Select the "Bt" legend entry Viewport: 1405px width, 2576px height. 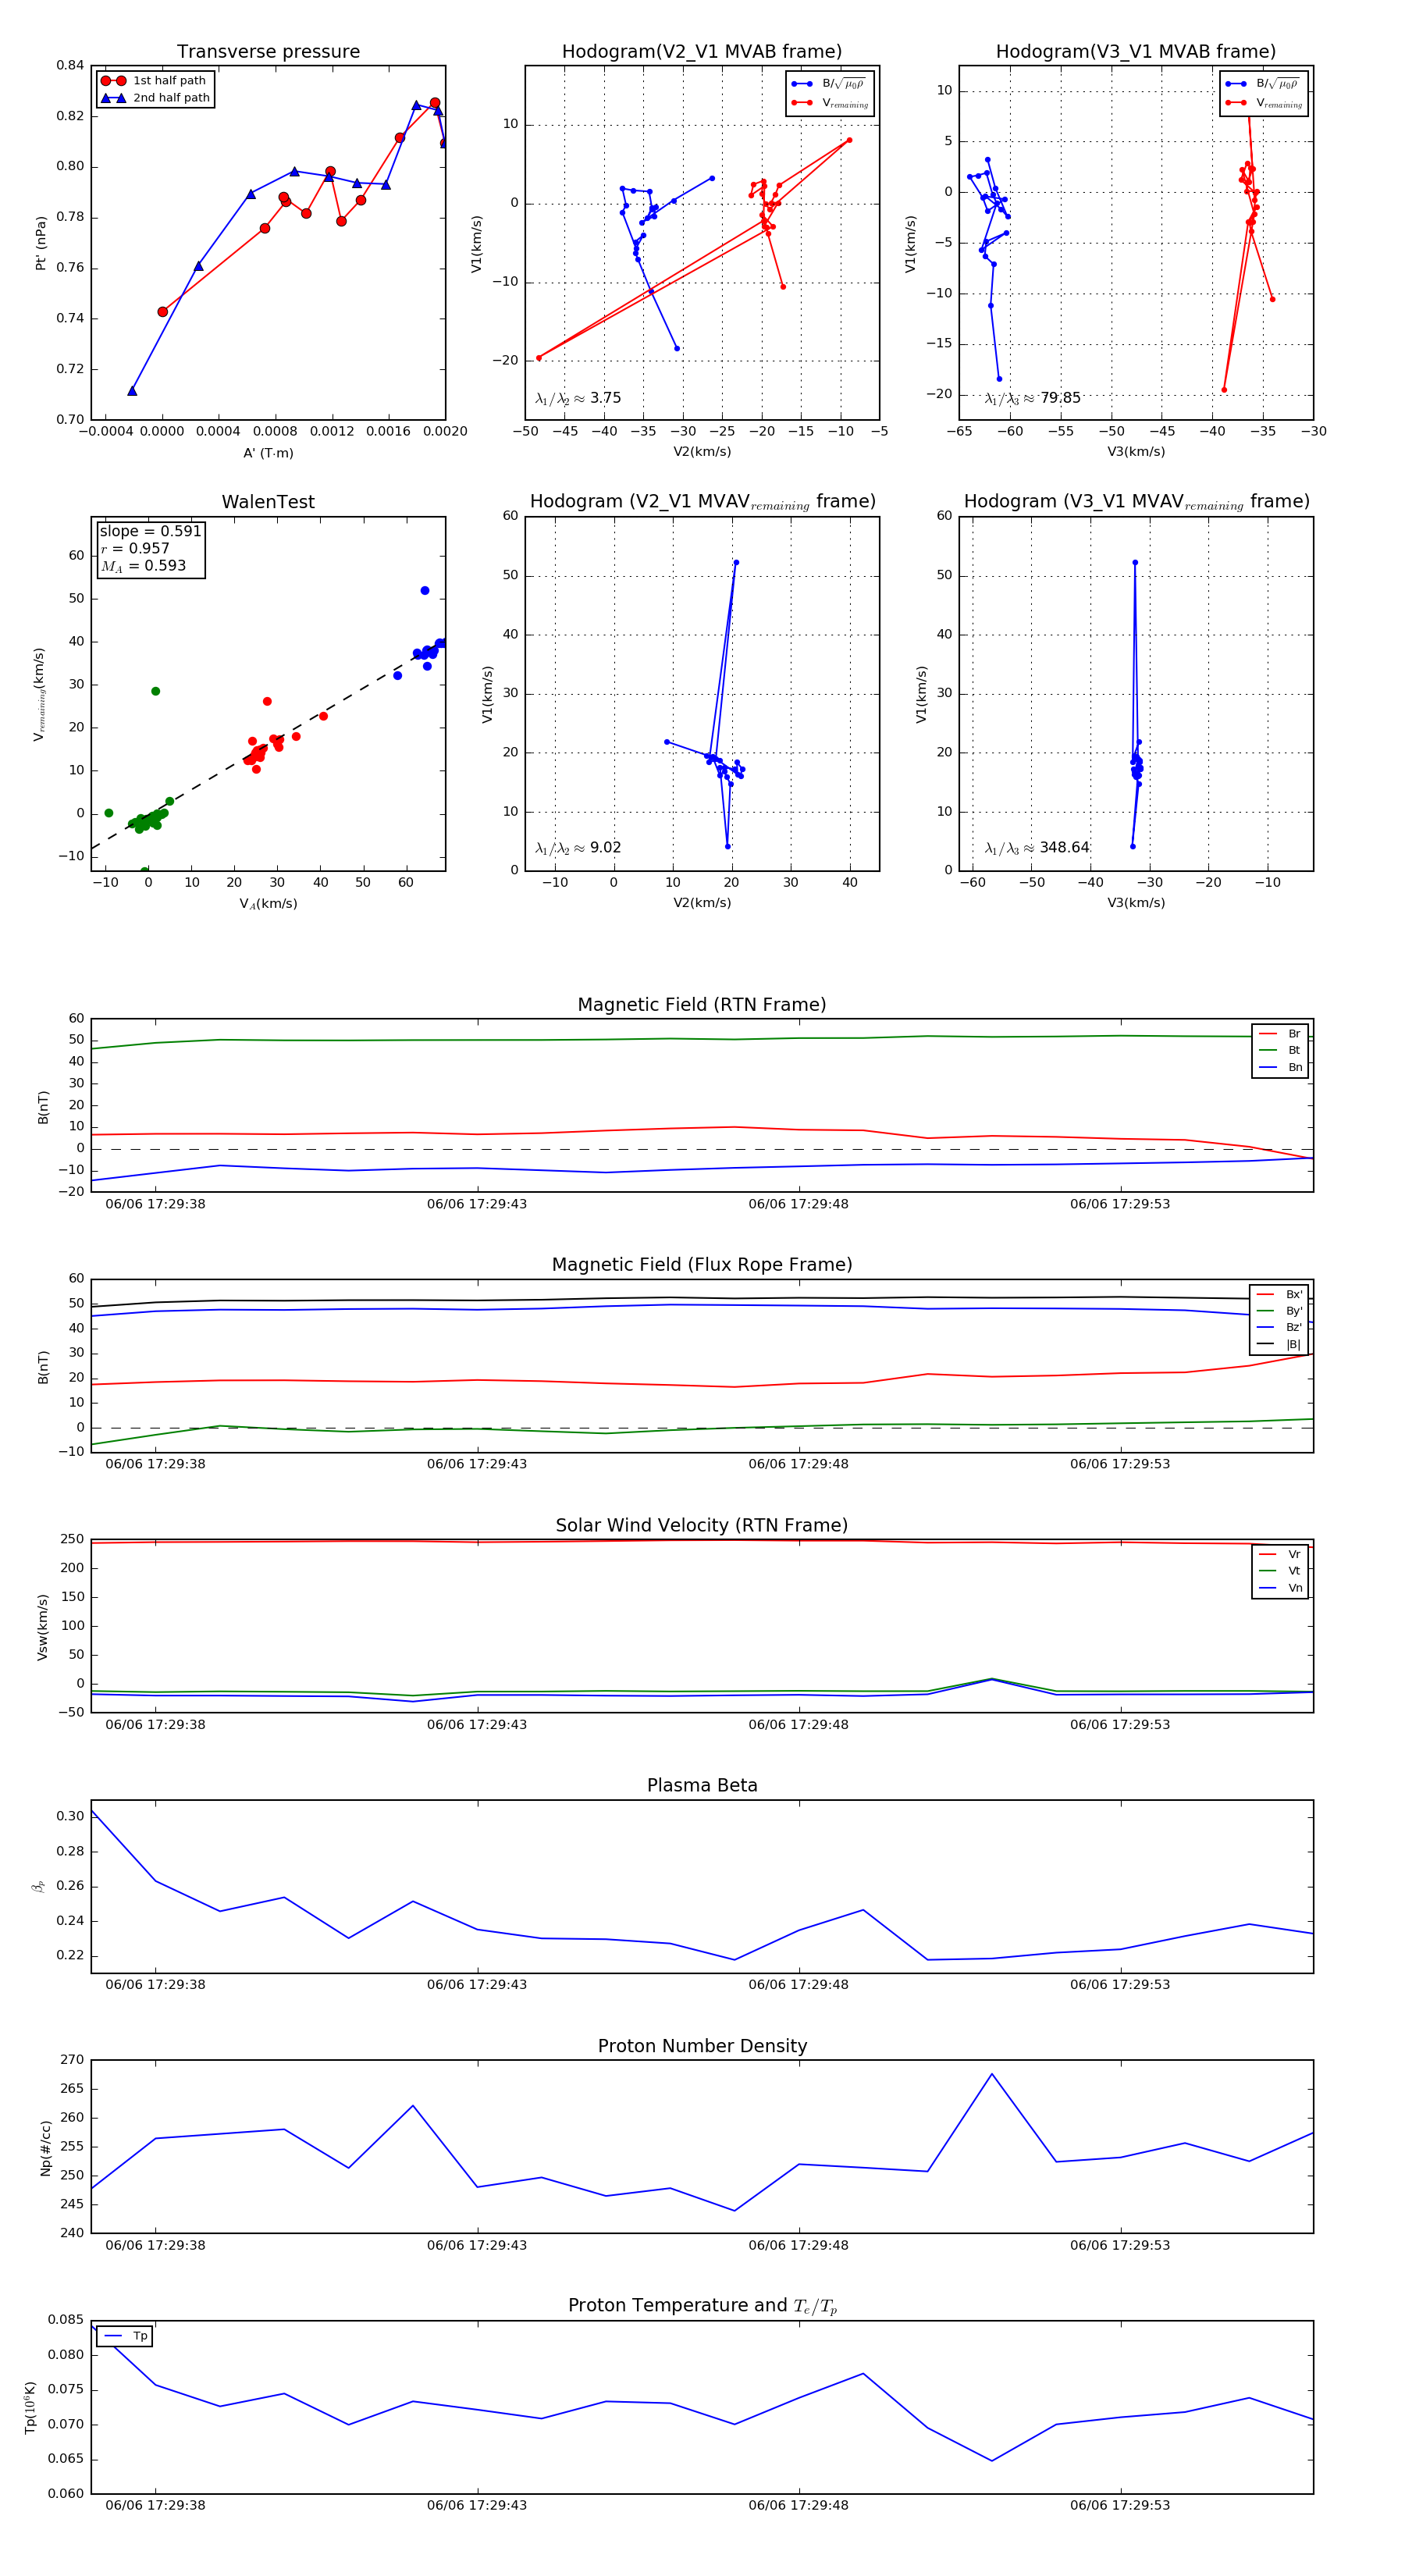click(1280, 1050)
